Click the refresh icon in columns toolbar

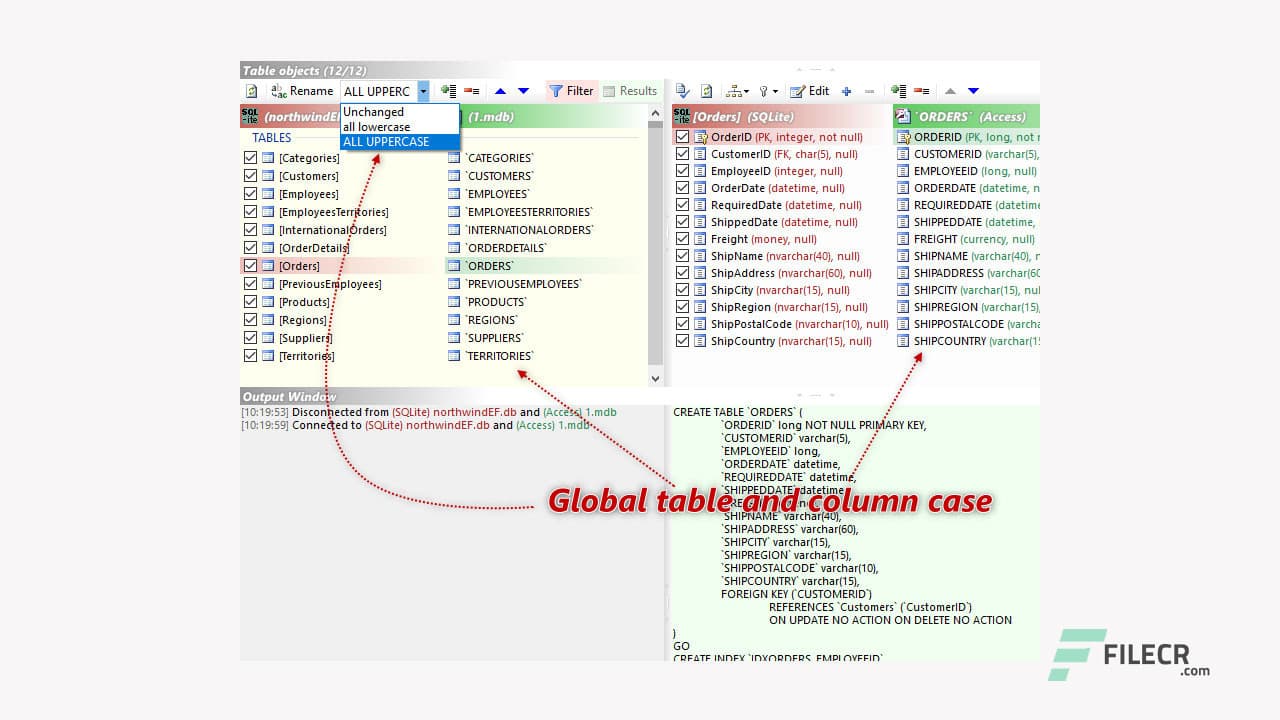[x=707, y=91]
